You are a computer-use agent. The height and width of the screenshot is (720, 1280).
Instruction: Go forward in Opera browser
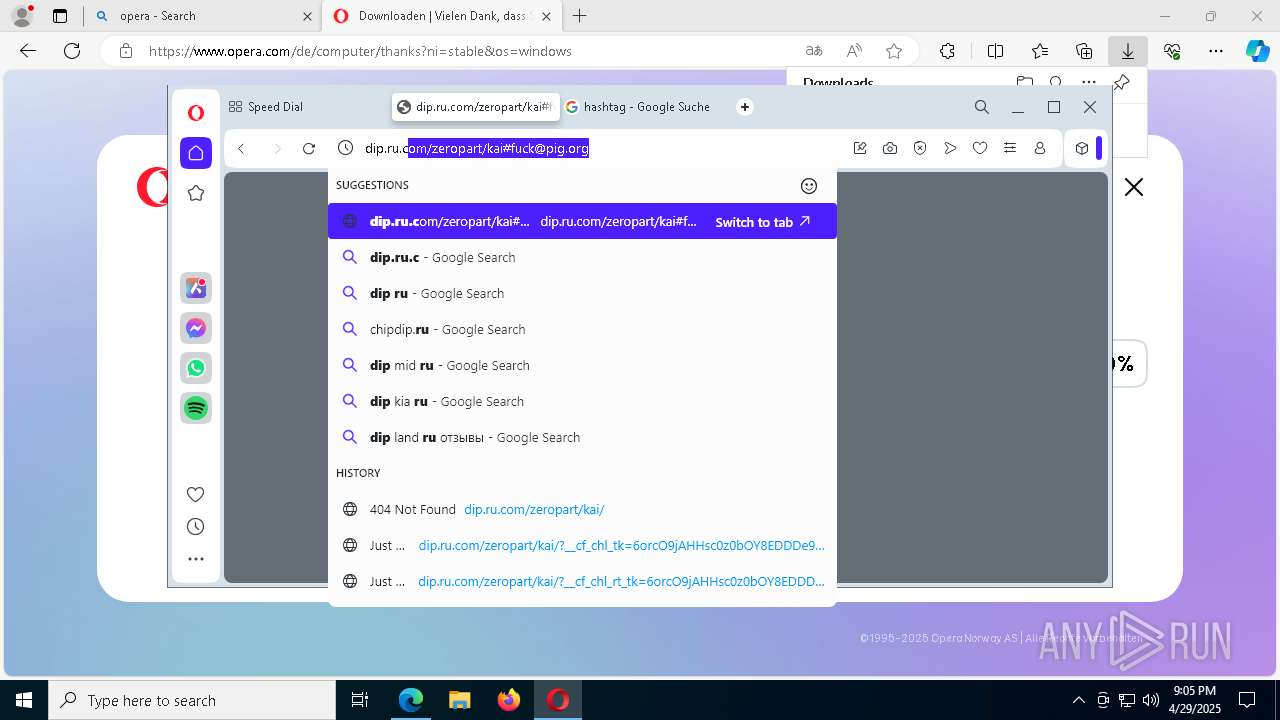(x=277, y=148)
